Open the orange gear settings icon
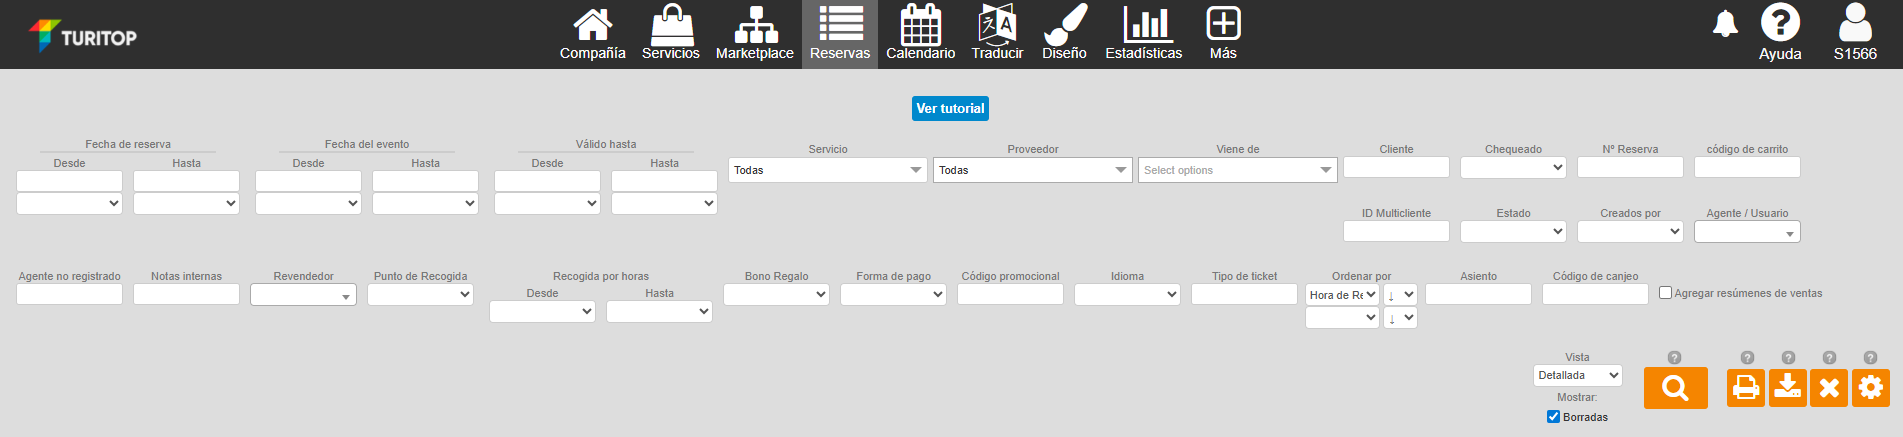Image resolution: width=1903 pixels, height=437 pixels. coord(1870,388)
